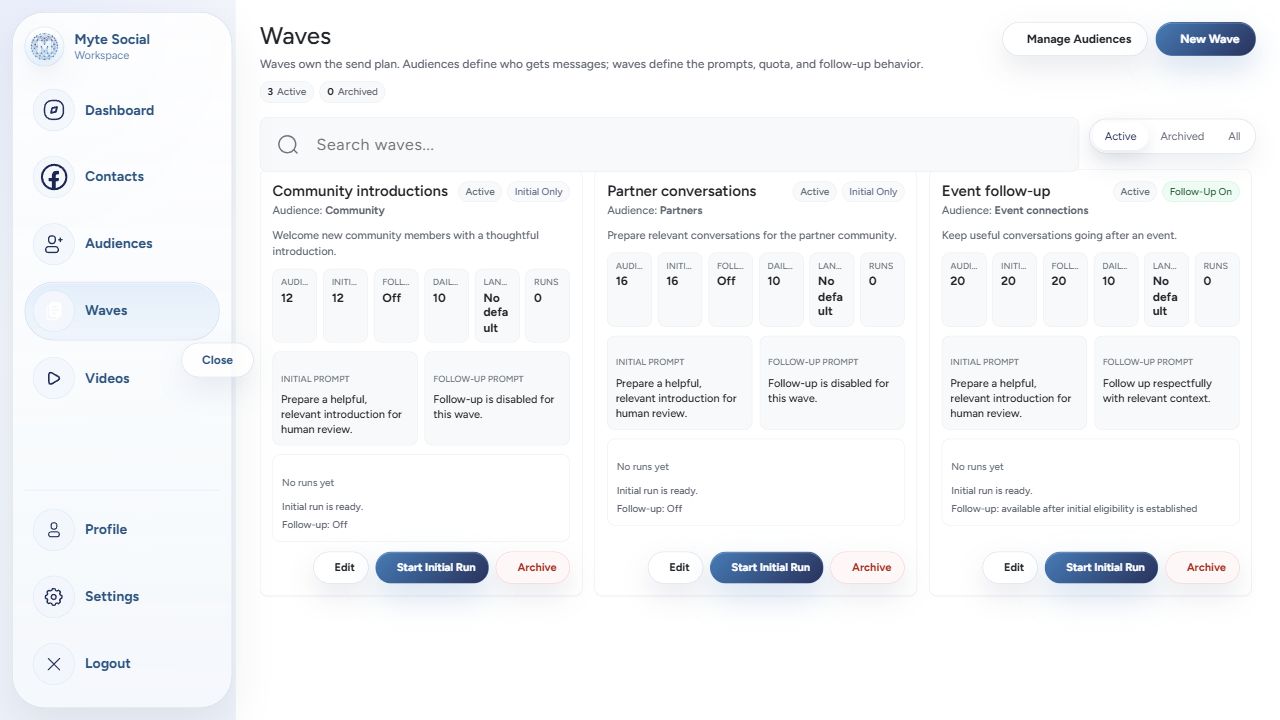
Task: Click the Settings gear icon
Action: [x=54, y=596]
